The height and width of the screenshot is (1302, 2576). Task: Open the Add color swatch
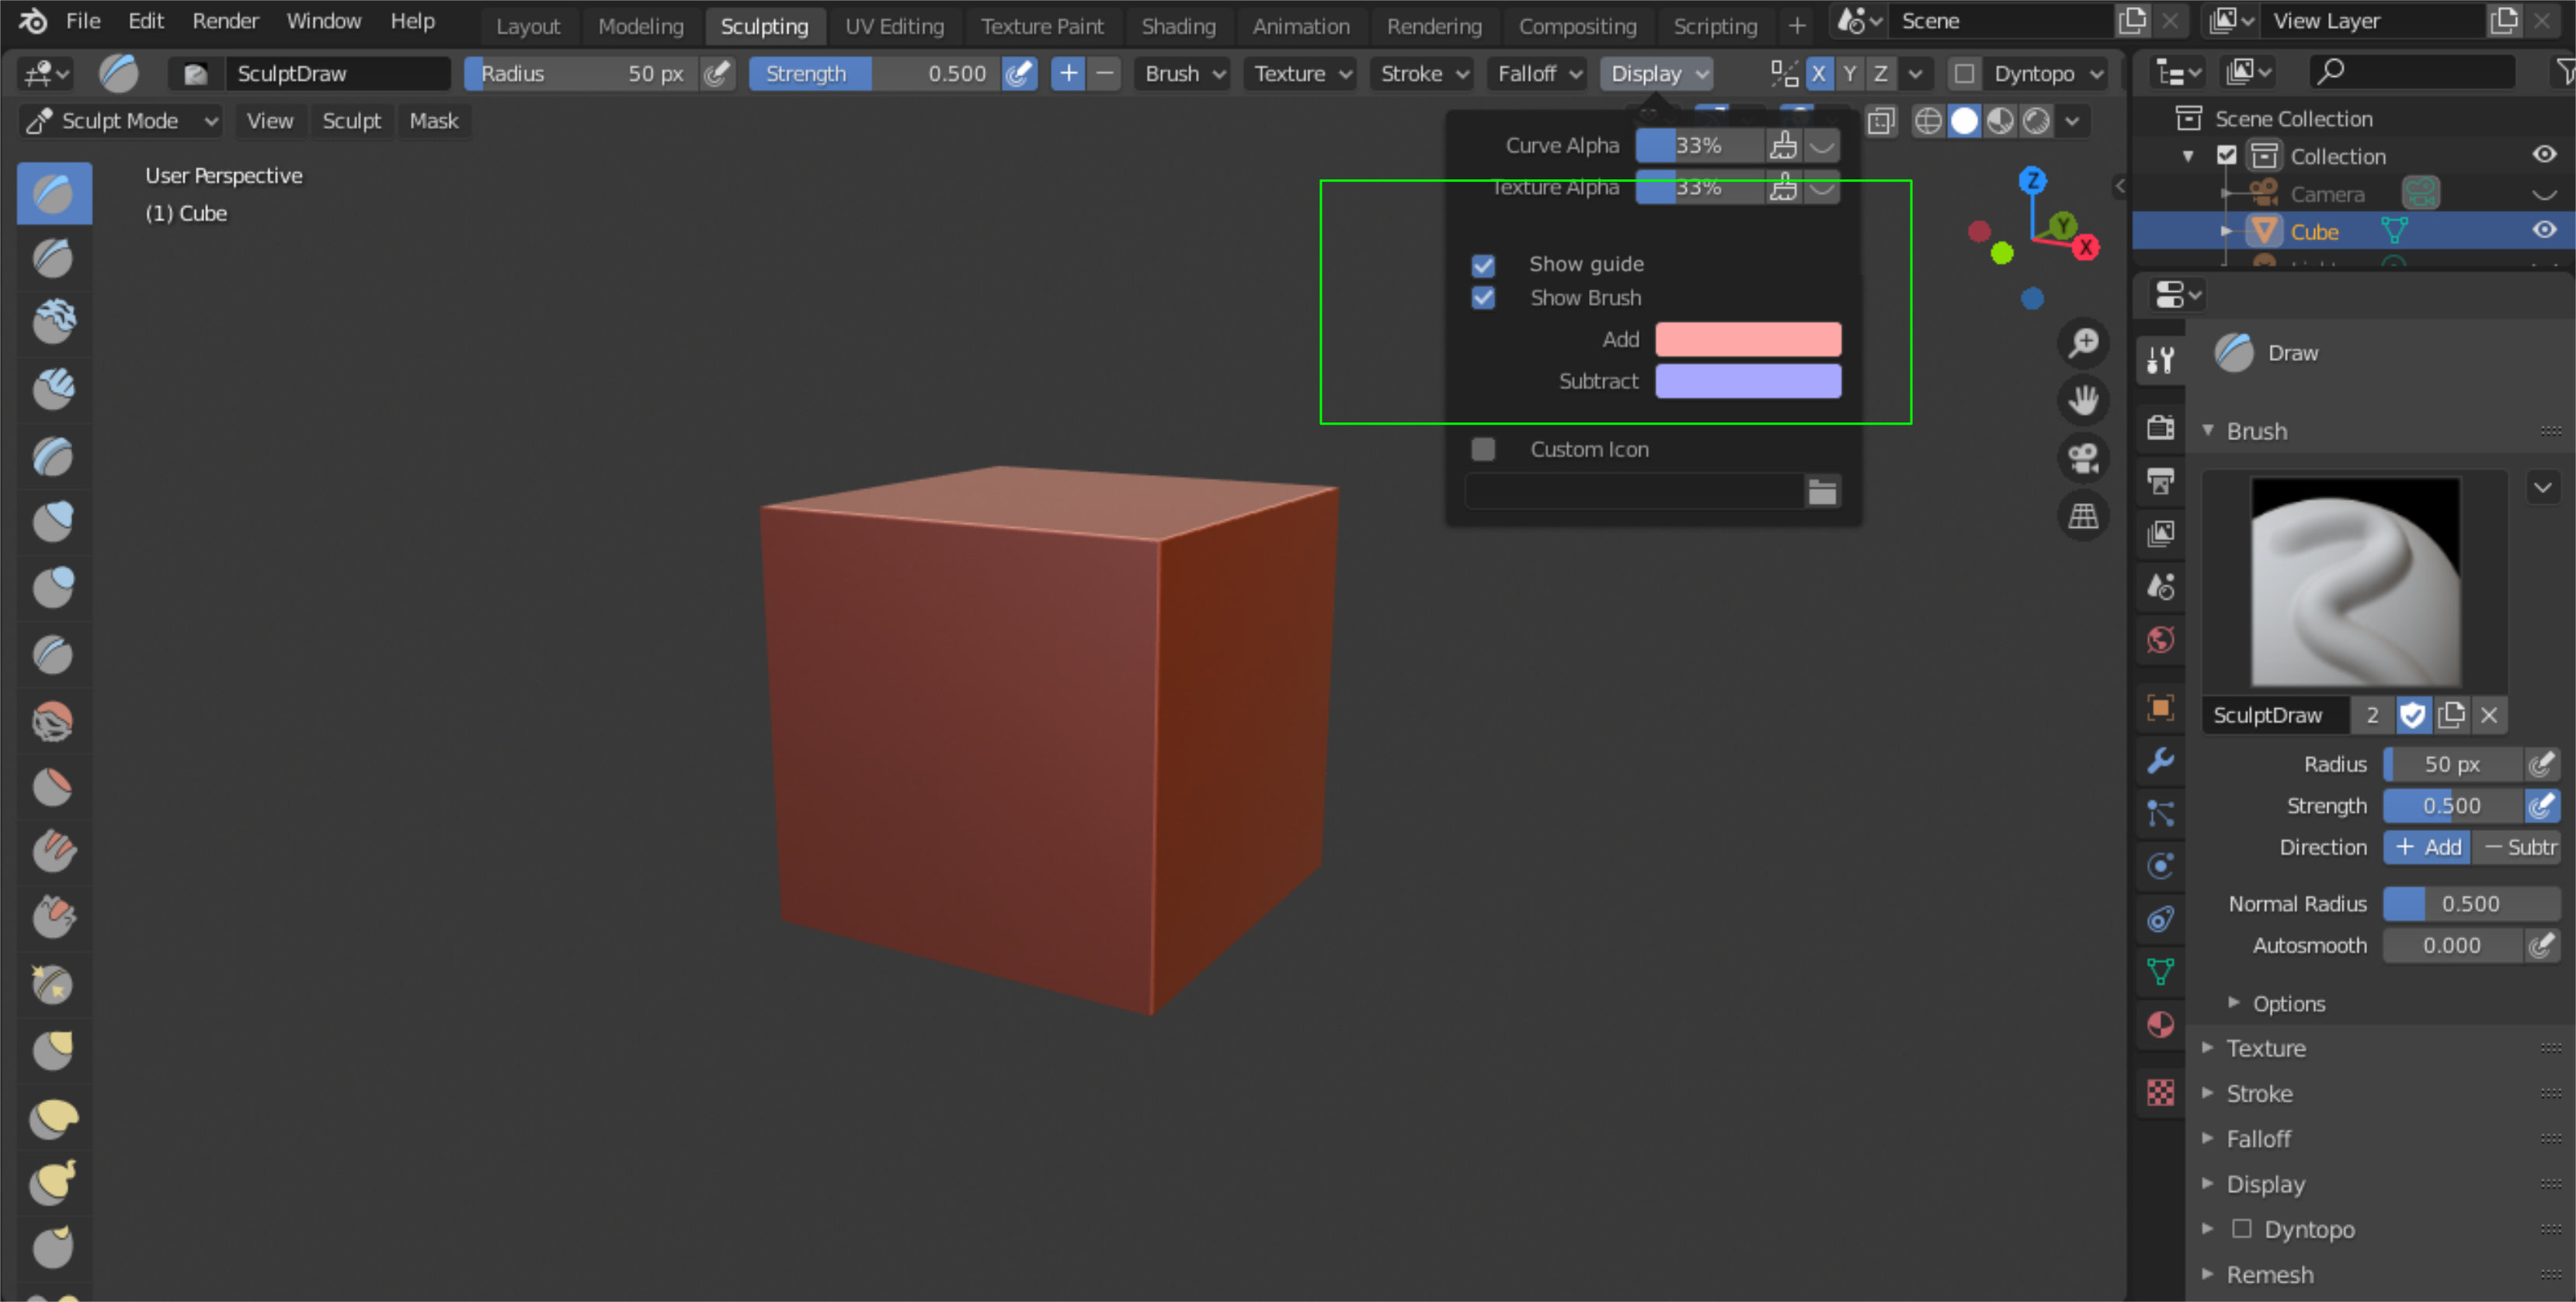(1747, 340)
